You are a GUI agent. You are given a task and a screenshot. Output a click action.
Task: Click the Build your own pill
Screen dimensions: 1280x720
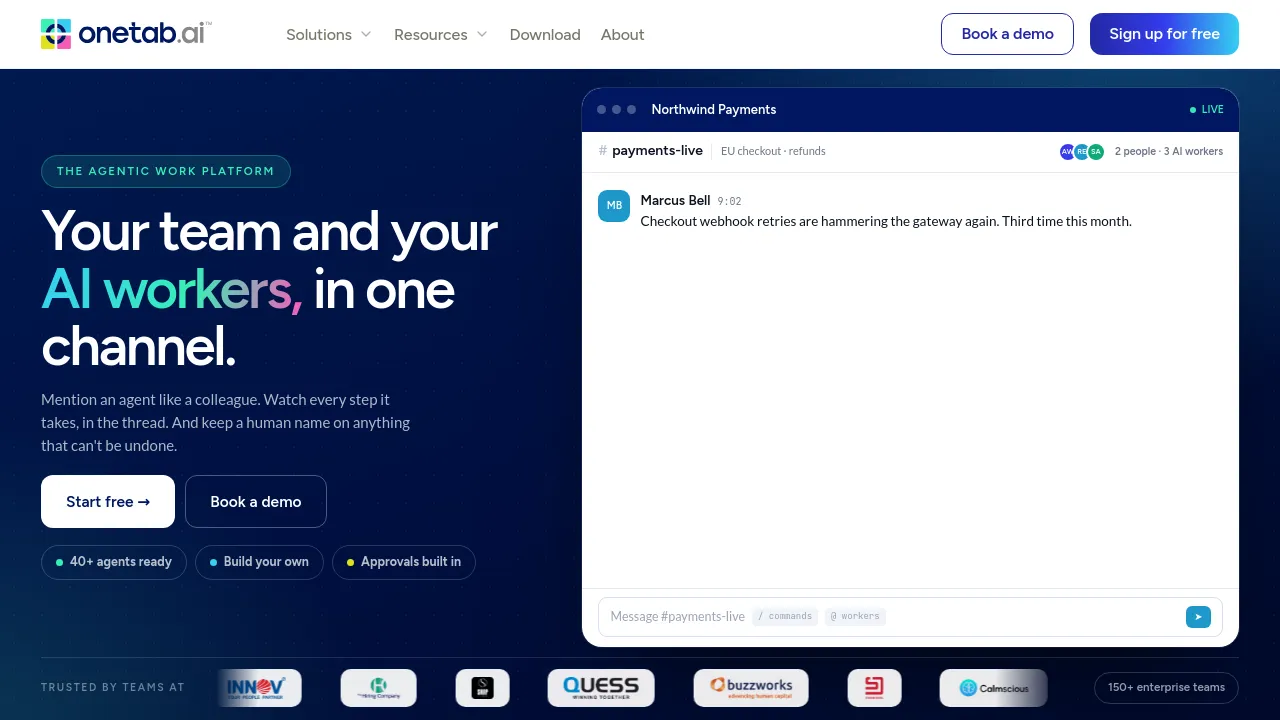[259, 562]
